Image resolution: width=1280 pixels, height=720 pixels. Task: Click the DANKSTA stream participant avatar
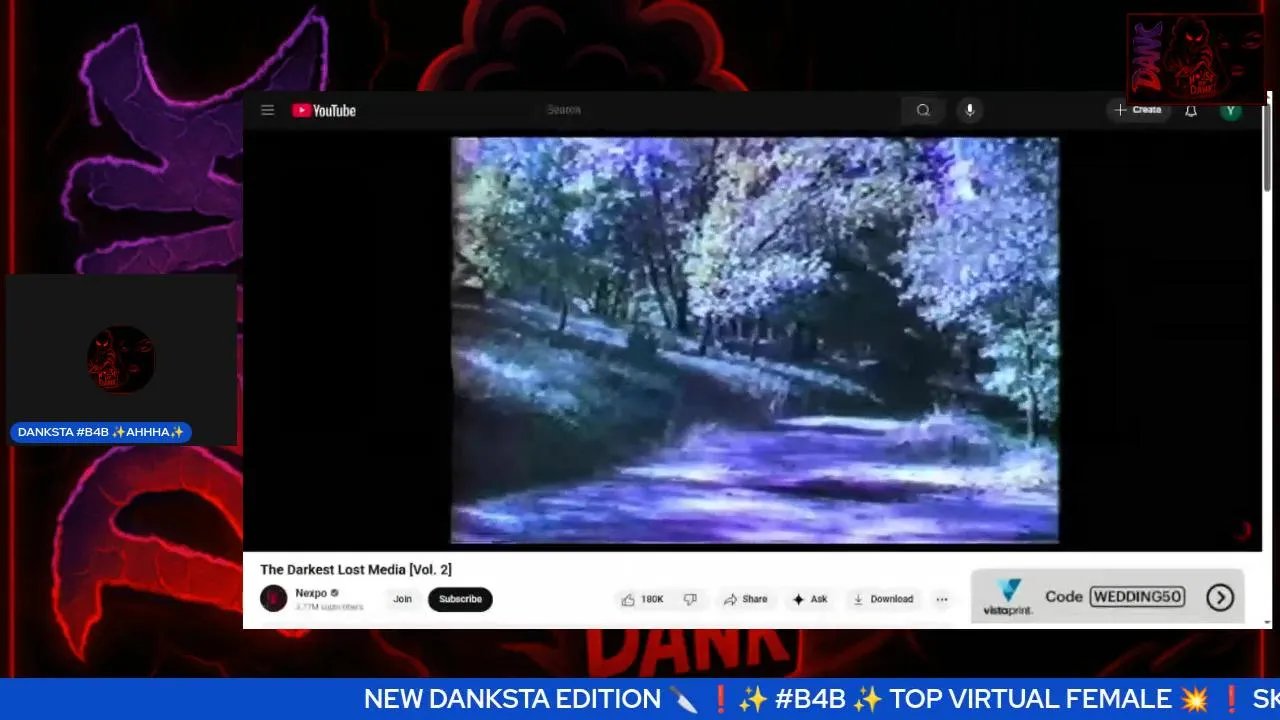pos(121,359)
